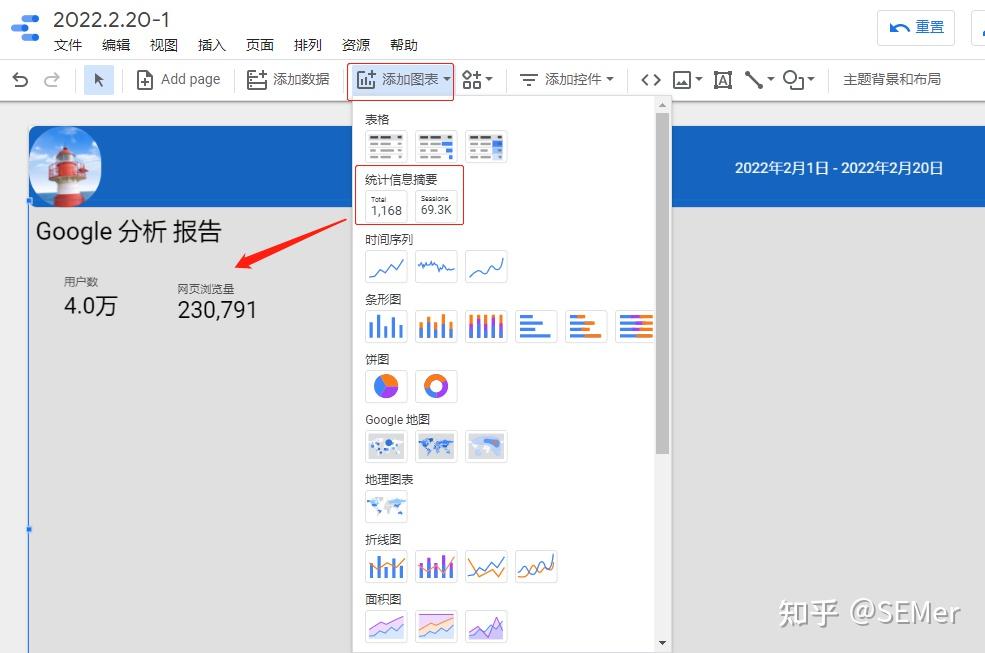Choose the donut pie chart icon
The image size is (985, 653).
436,386
